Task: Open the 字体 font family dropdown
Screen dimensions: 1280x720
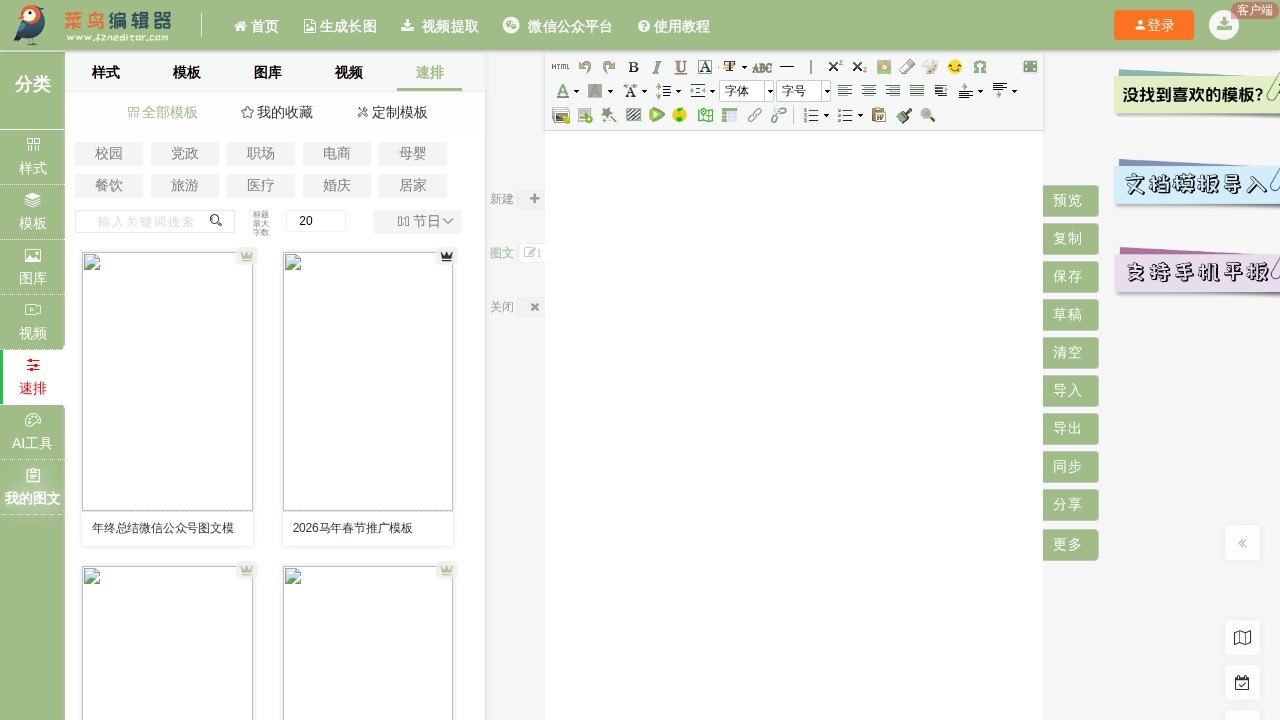Action: click(747, 91)
